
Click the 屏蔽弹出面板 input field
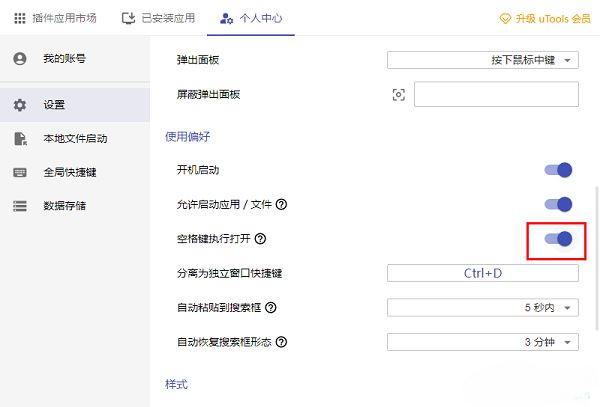(496, 94)
